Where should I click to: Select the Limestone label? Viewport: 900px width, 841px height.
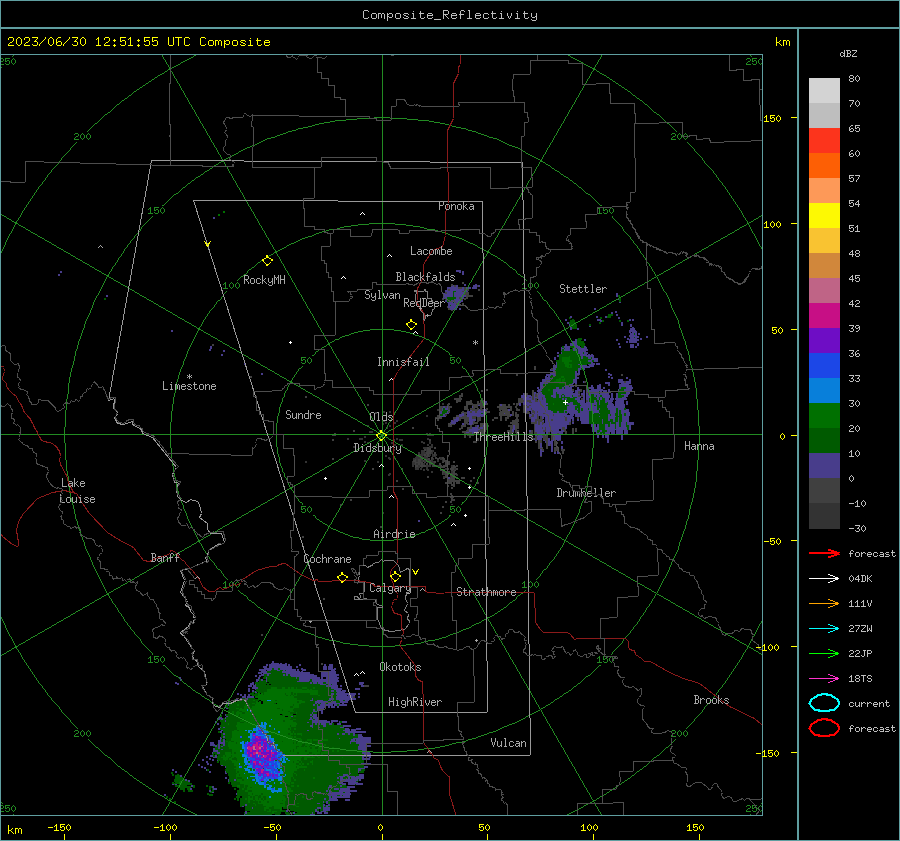tap(189, 386)
